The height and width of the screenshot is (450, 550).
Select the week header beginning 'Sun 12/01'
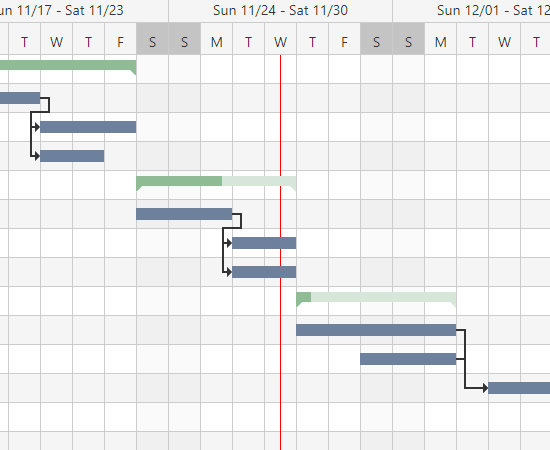click(x=471, y=11)
